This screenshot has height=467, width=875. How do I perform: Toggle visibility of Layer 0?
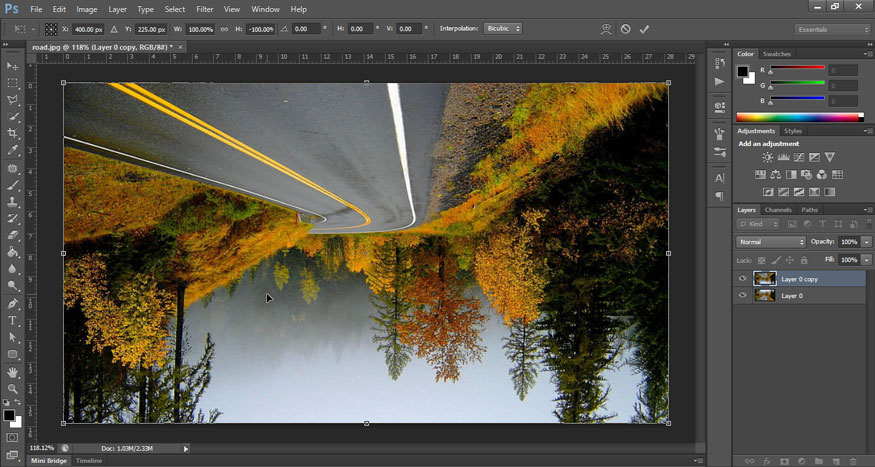[x=742, y=296]
